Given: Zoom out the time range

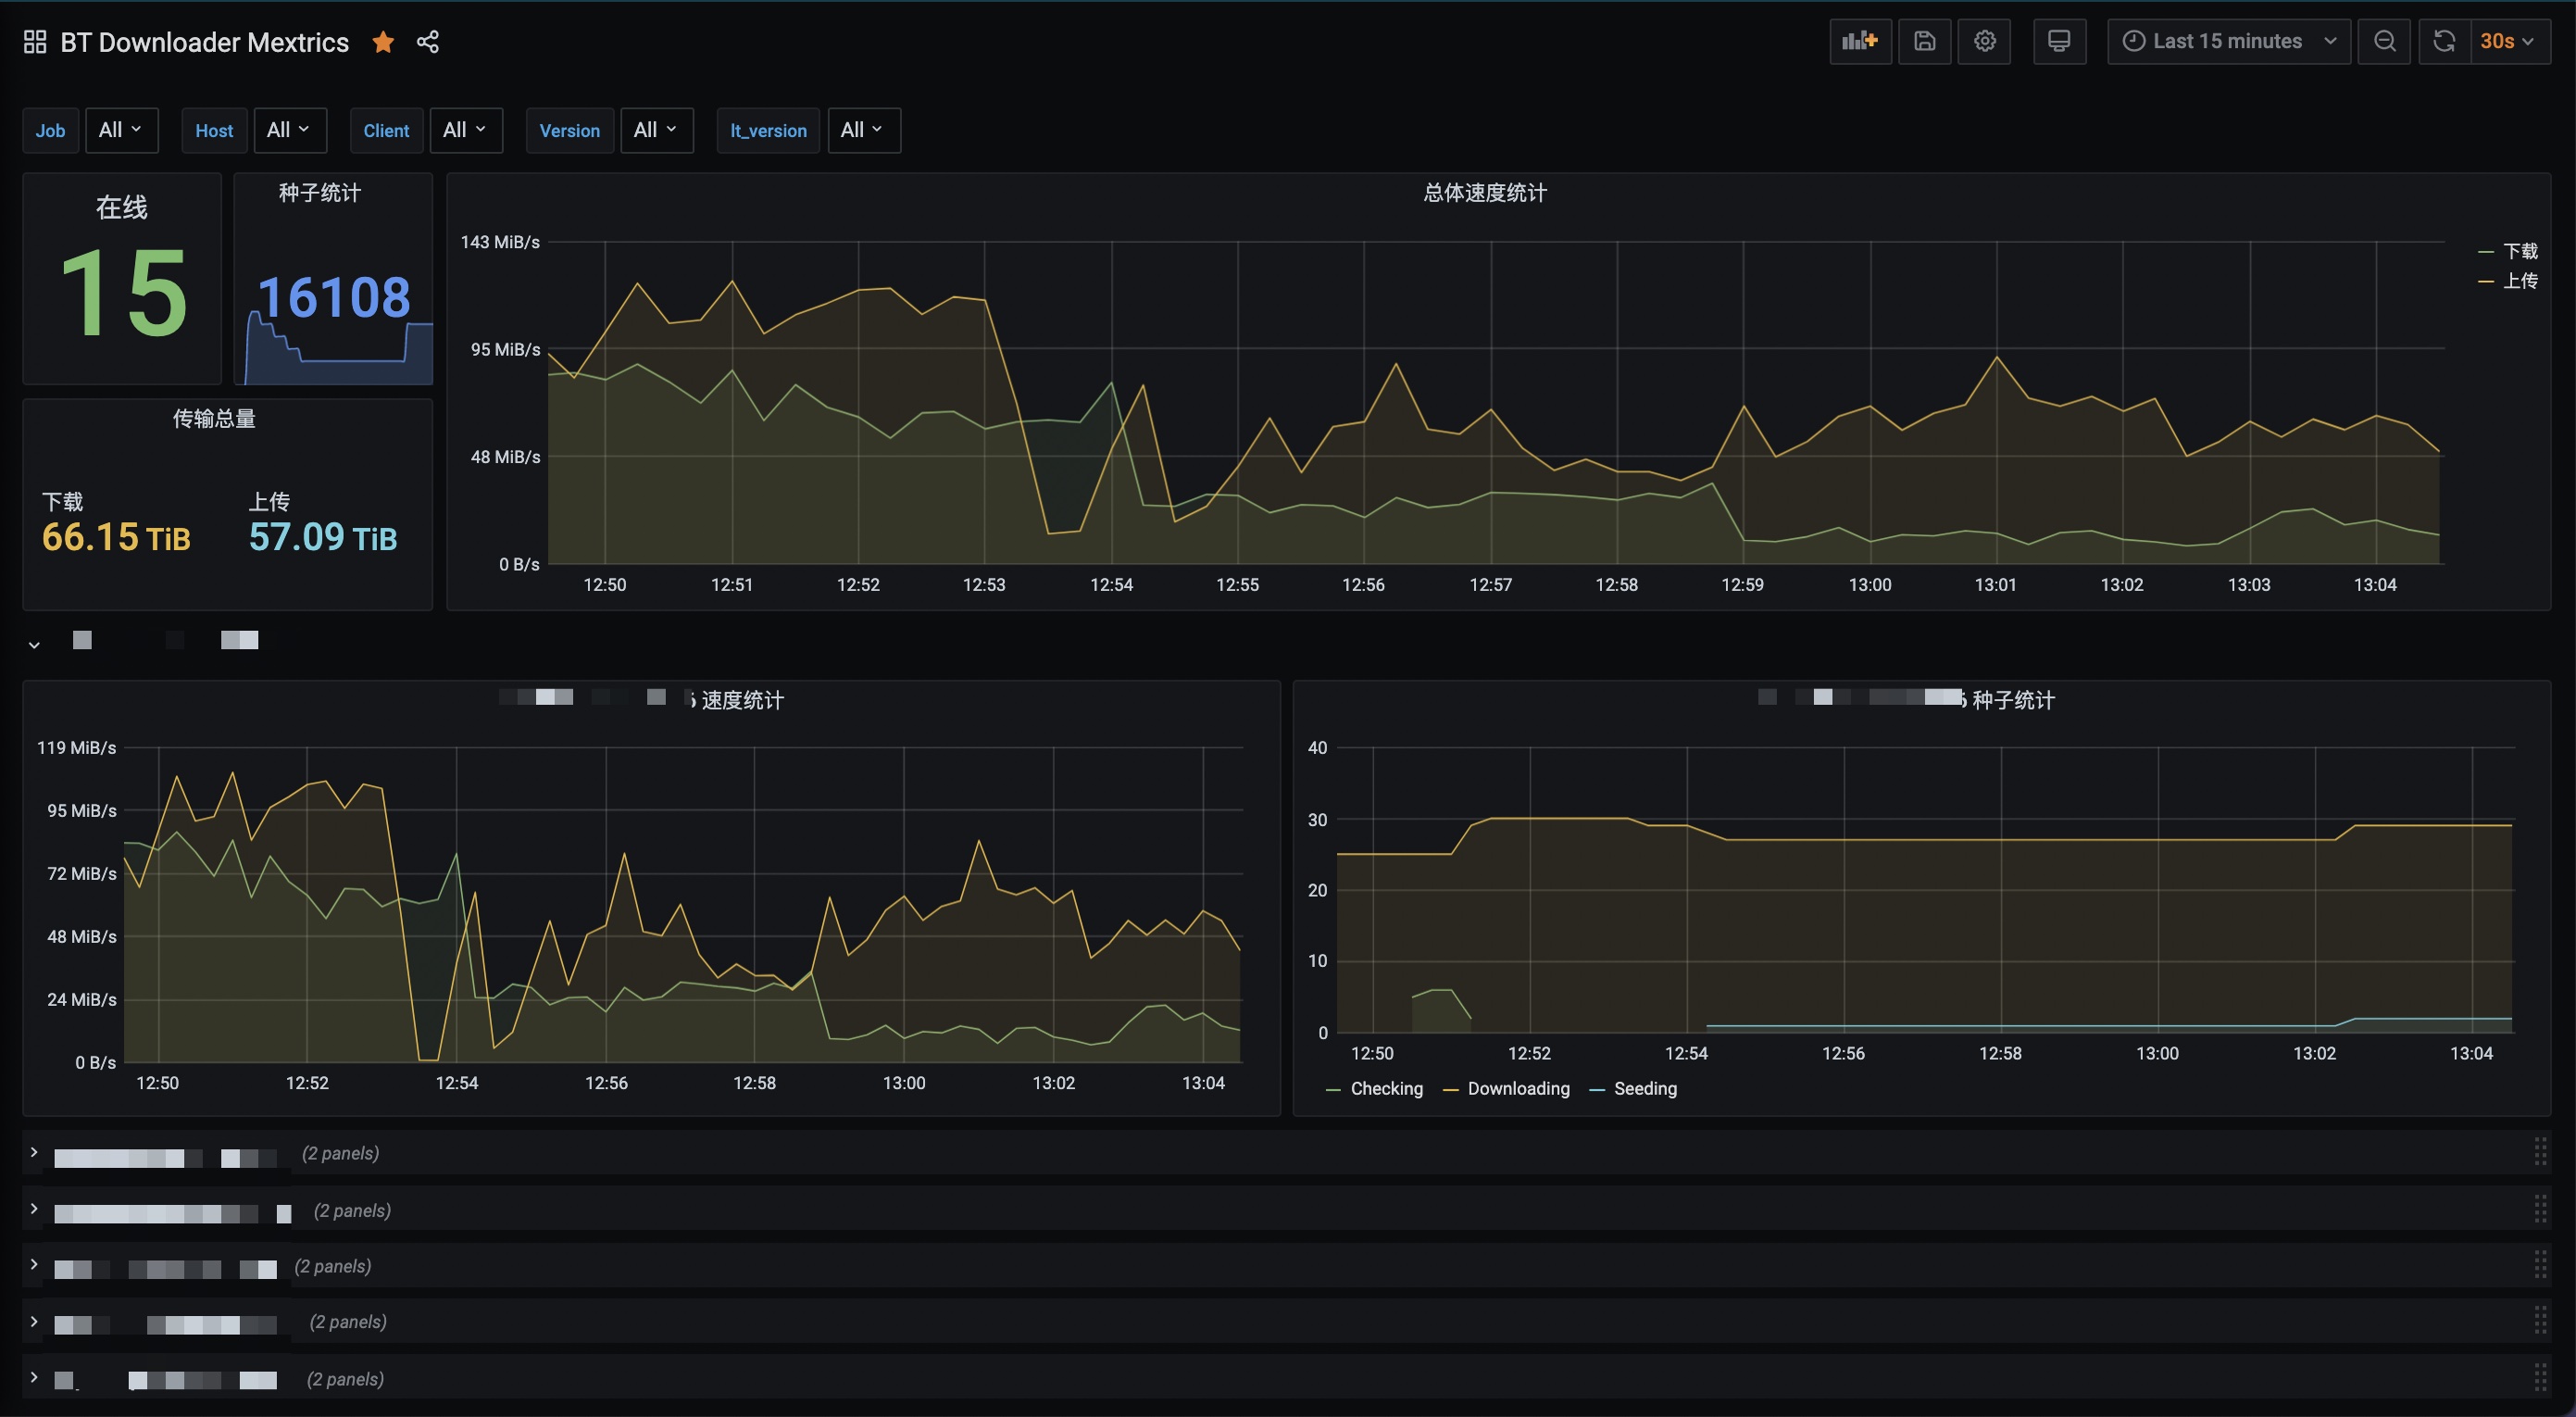Looking at the screenshot, I should point(2384,41).
